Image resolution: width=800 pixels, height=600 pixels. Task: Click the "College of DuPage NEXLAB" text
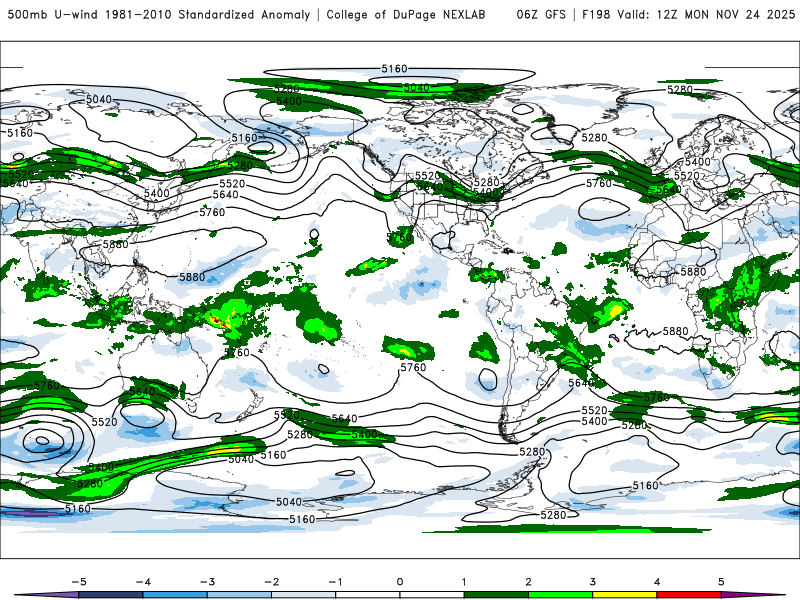click(406, 15)
